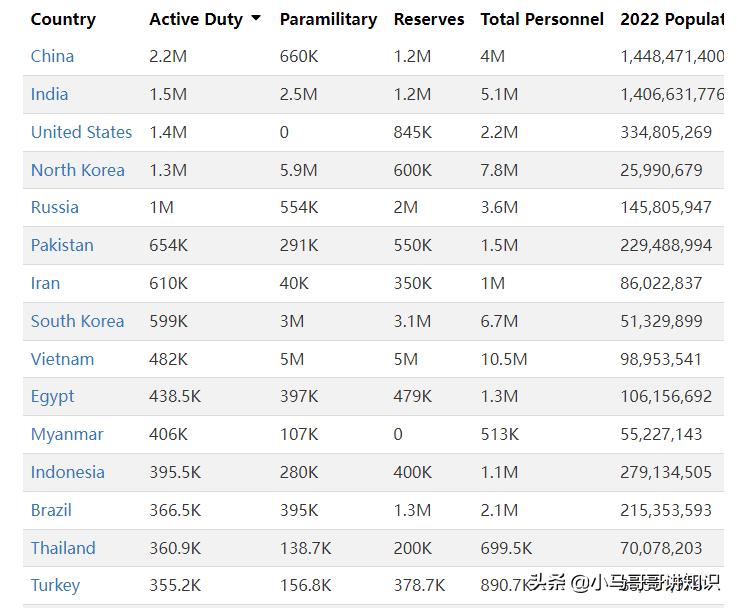Open the Brazil country link

tap(51, 510)
